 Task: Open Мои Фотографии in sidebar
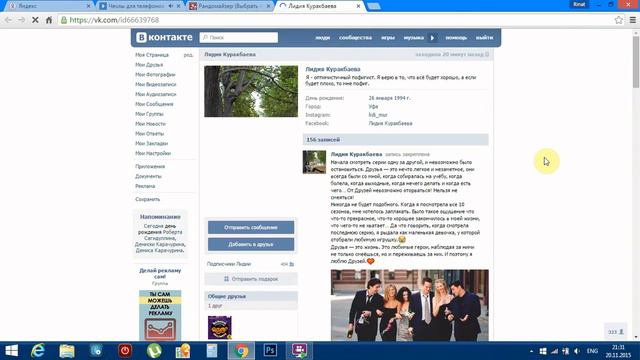[155, 74]
